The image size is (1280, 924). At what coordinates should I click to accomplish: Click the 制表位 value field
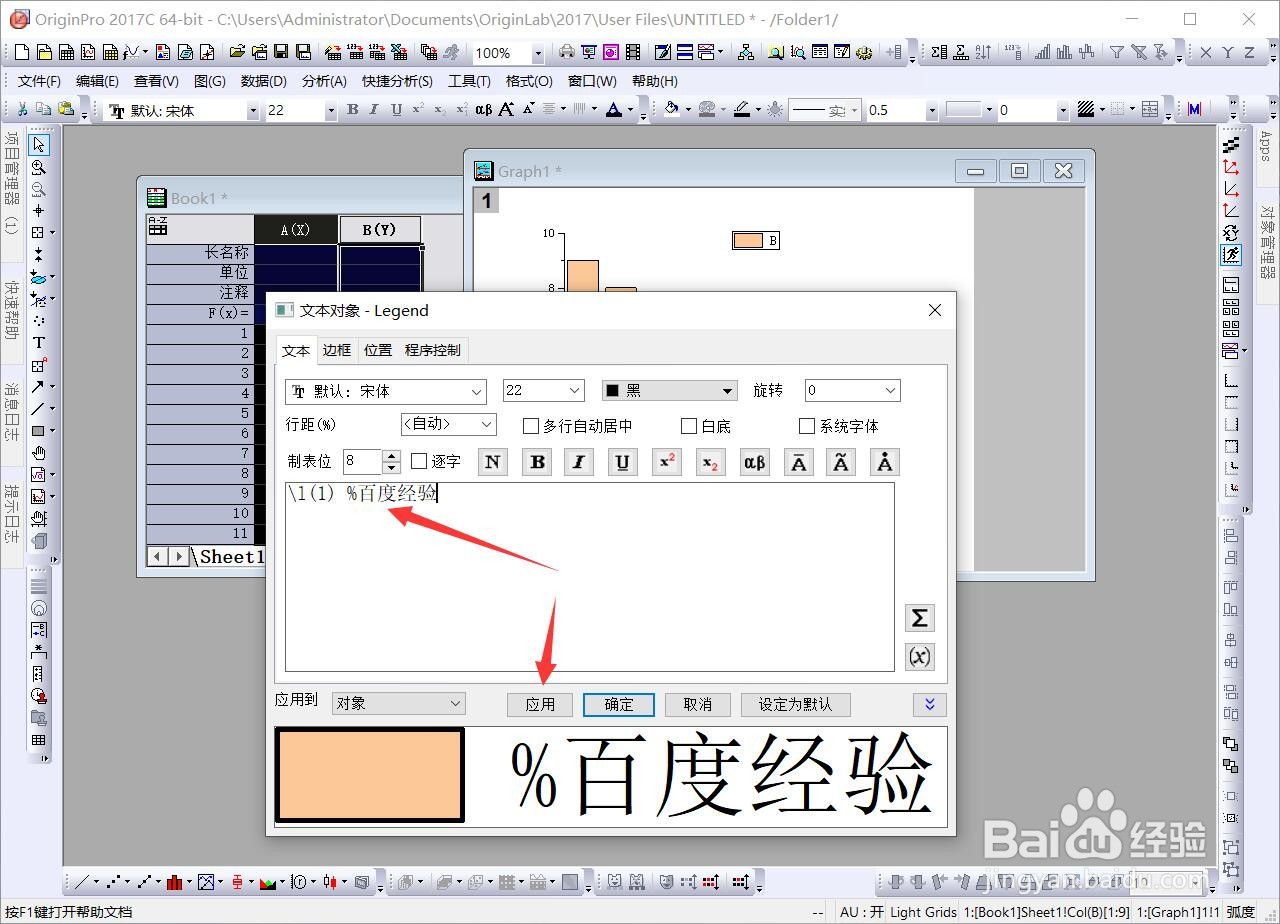(363, 461)
